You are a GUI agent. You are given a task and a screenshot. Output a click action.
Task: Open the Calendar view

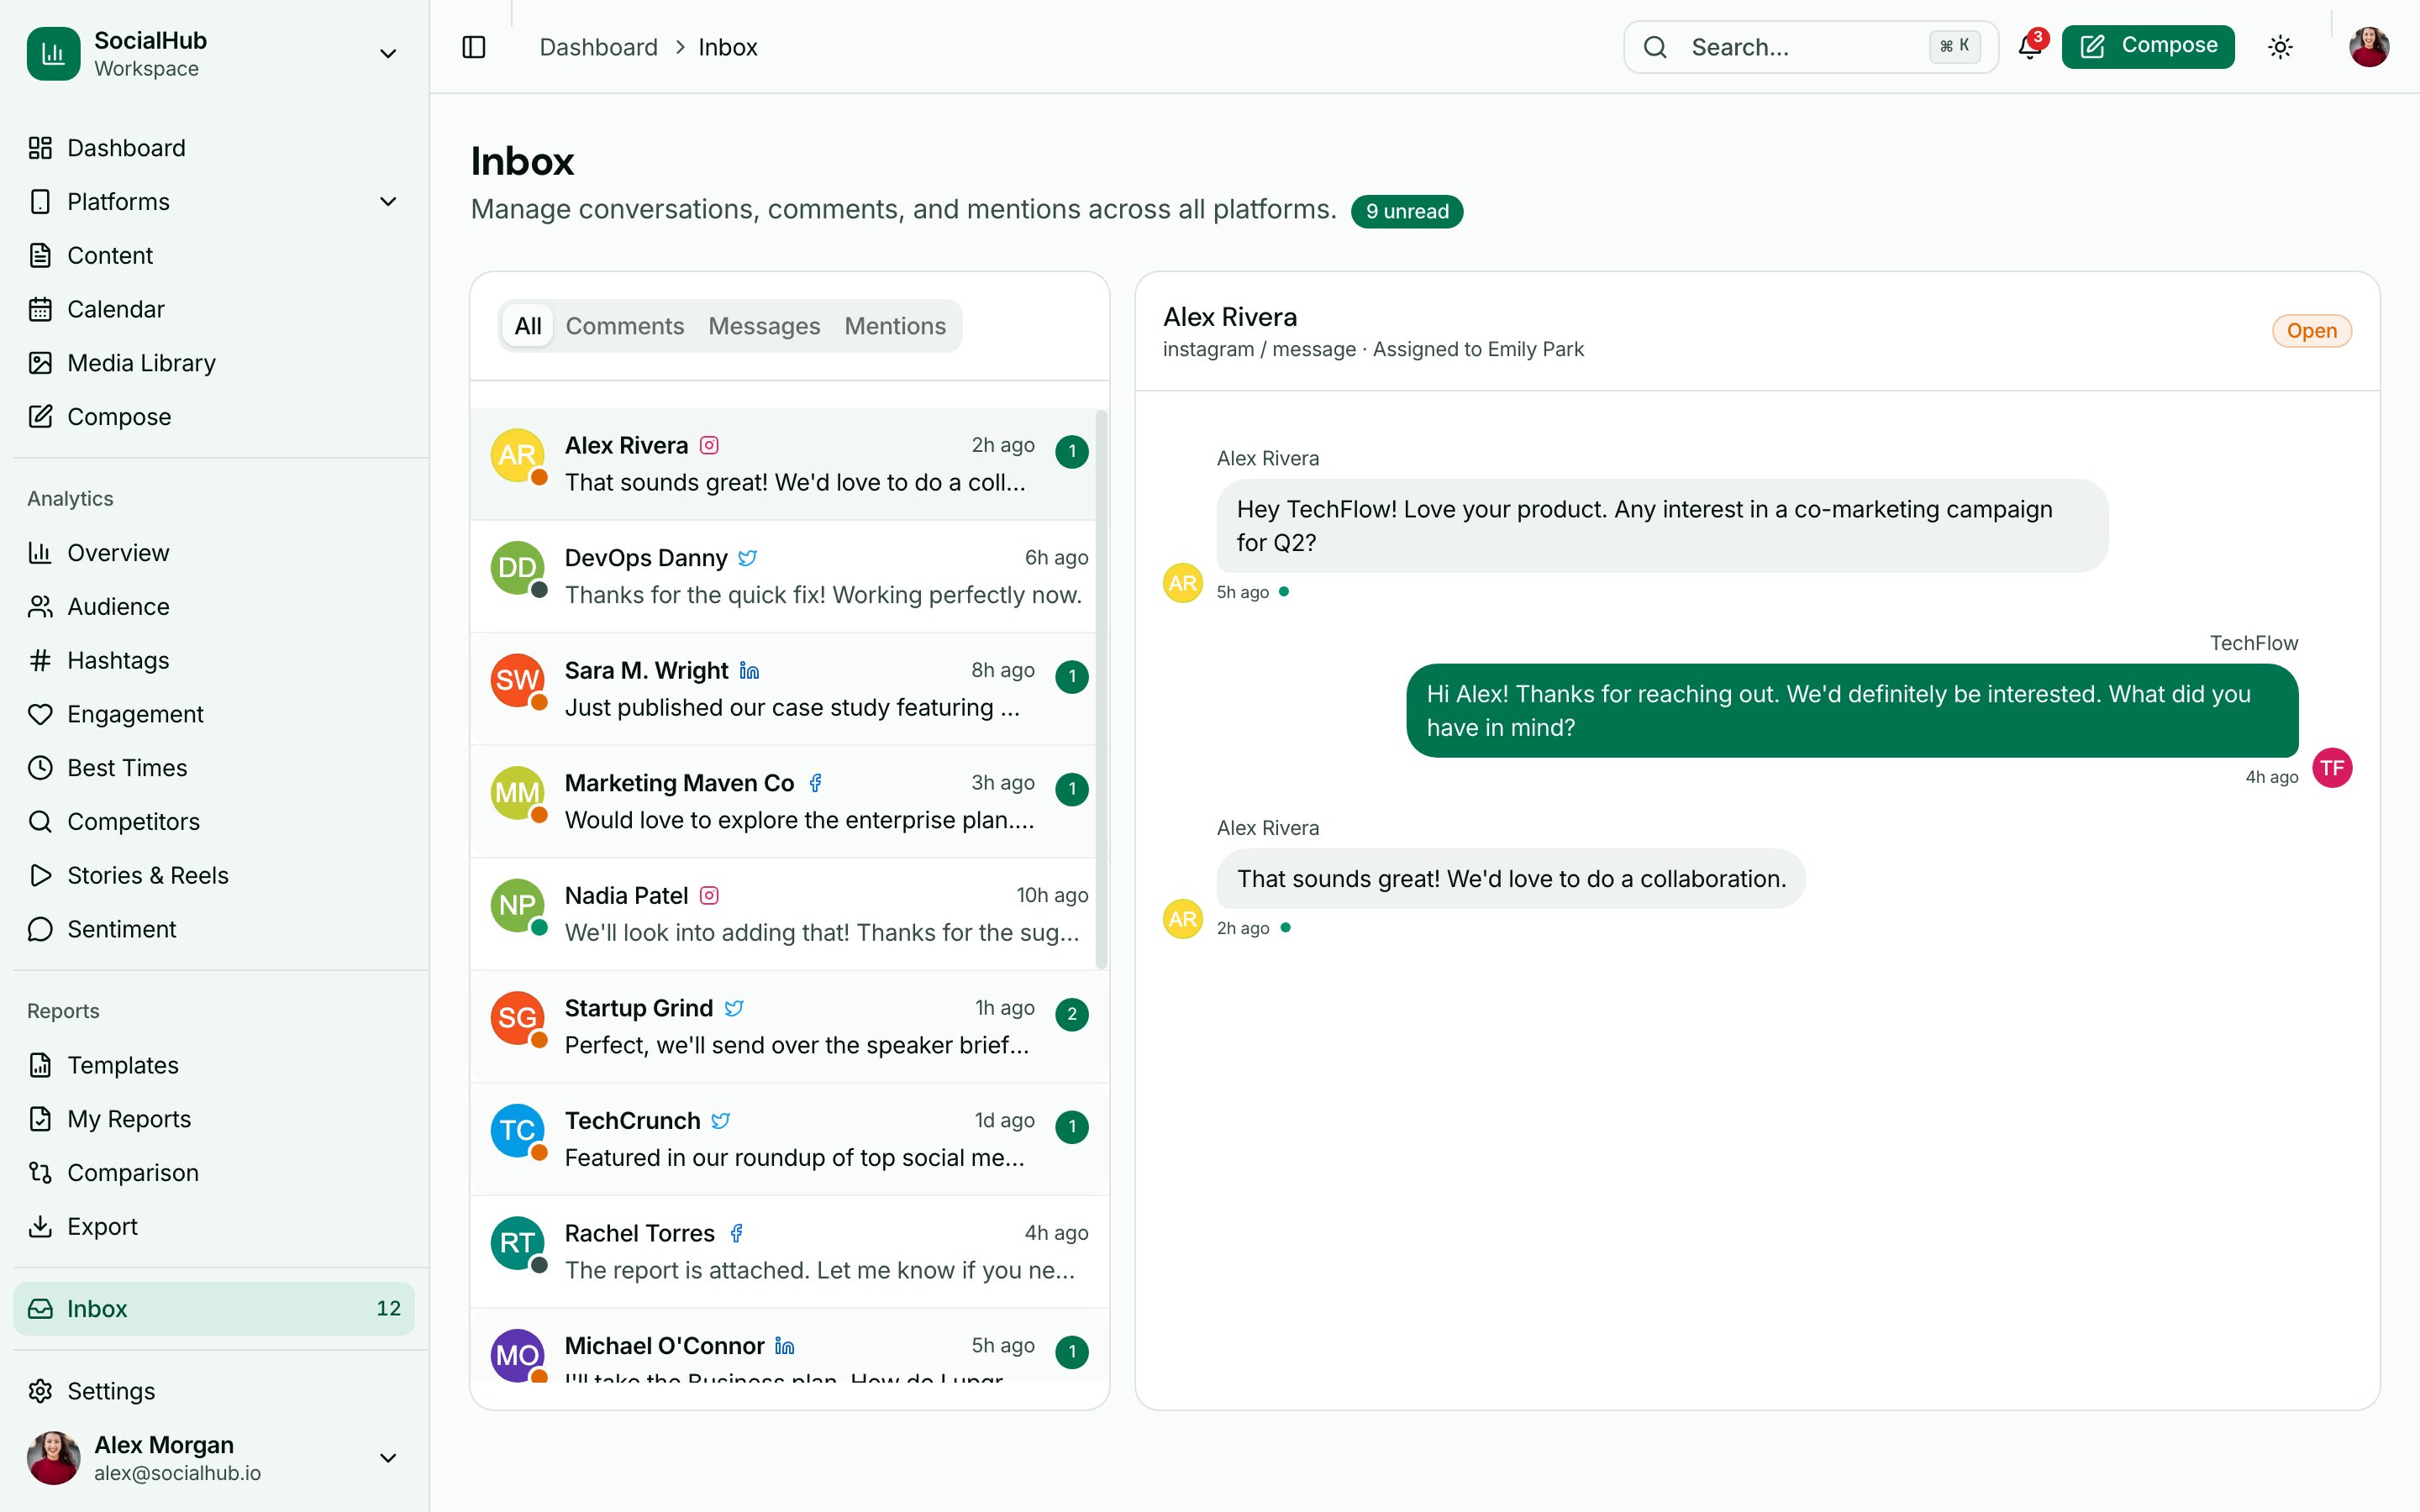point(116,308)
